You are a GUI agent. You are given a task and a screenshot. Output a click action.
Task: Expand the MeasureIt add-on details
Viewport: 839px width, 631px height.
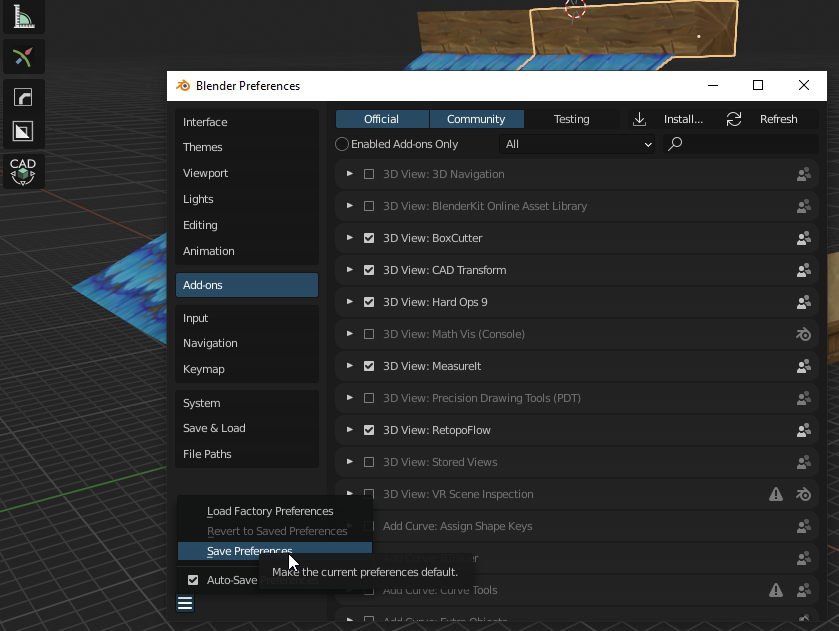(x=349, y=366)
